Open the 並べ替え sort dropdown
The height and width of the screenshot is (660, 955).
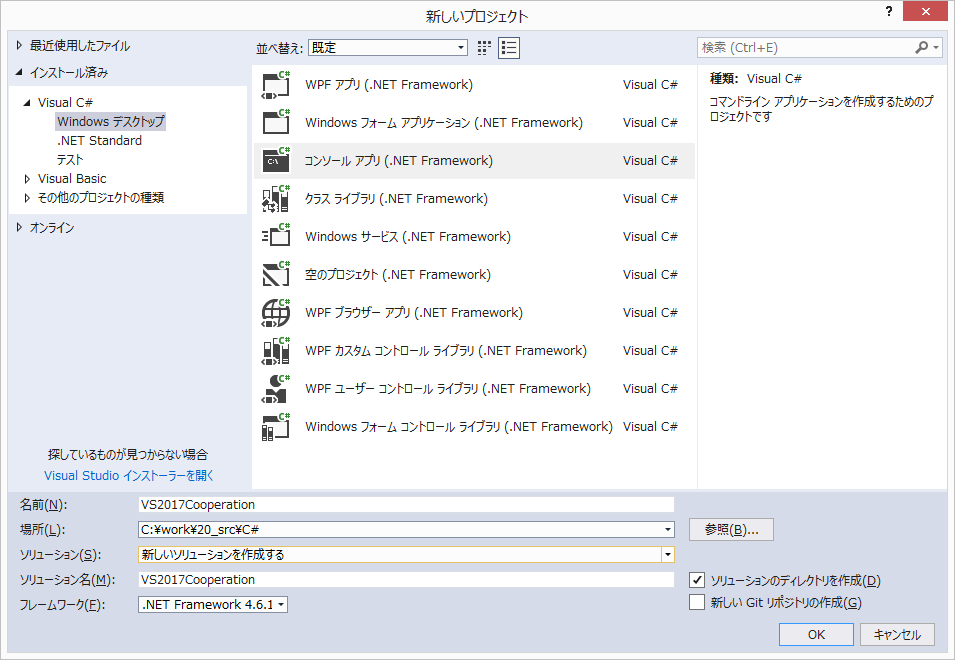[459, 47]
